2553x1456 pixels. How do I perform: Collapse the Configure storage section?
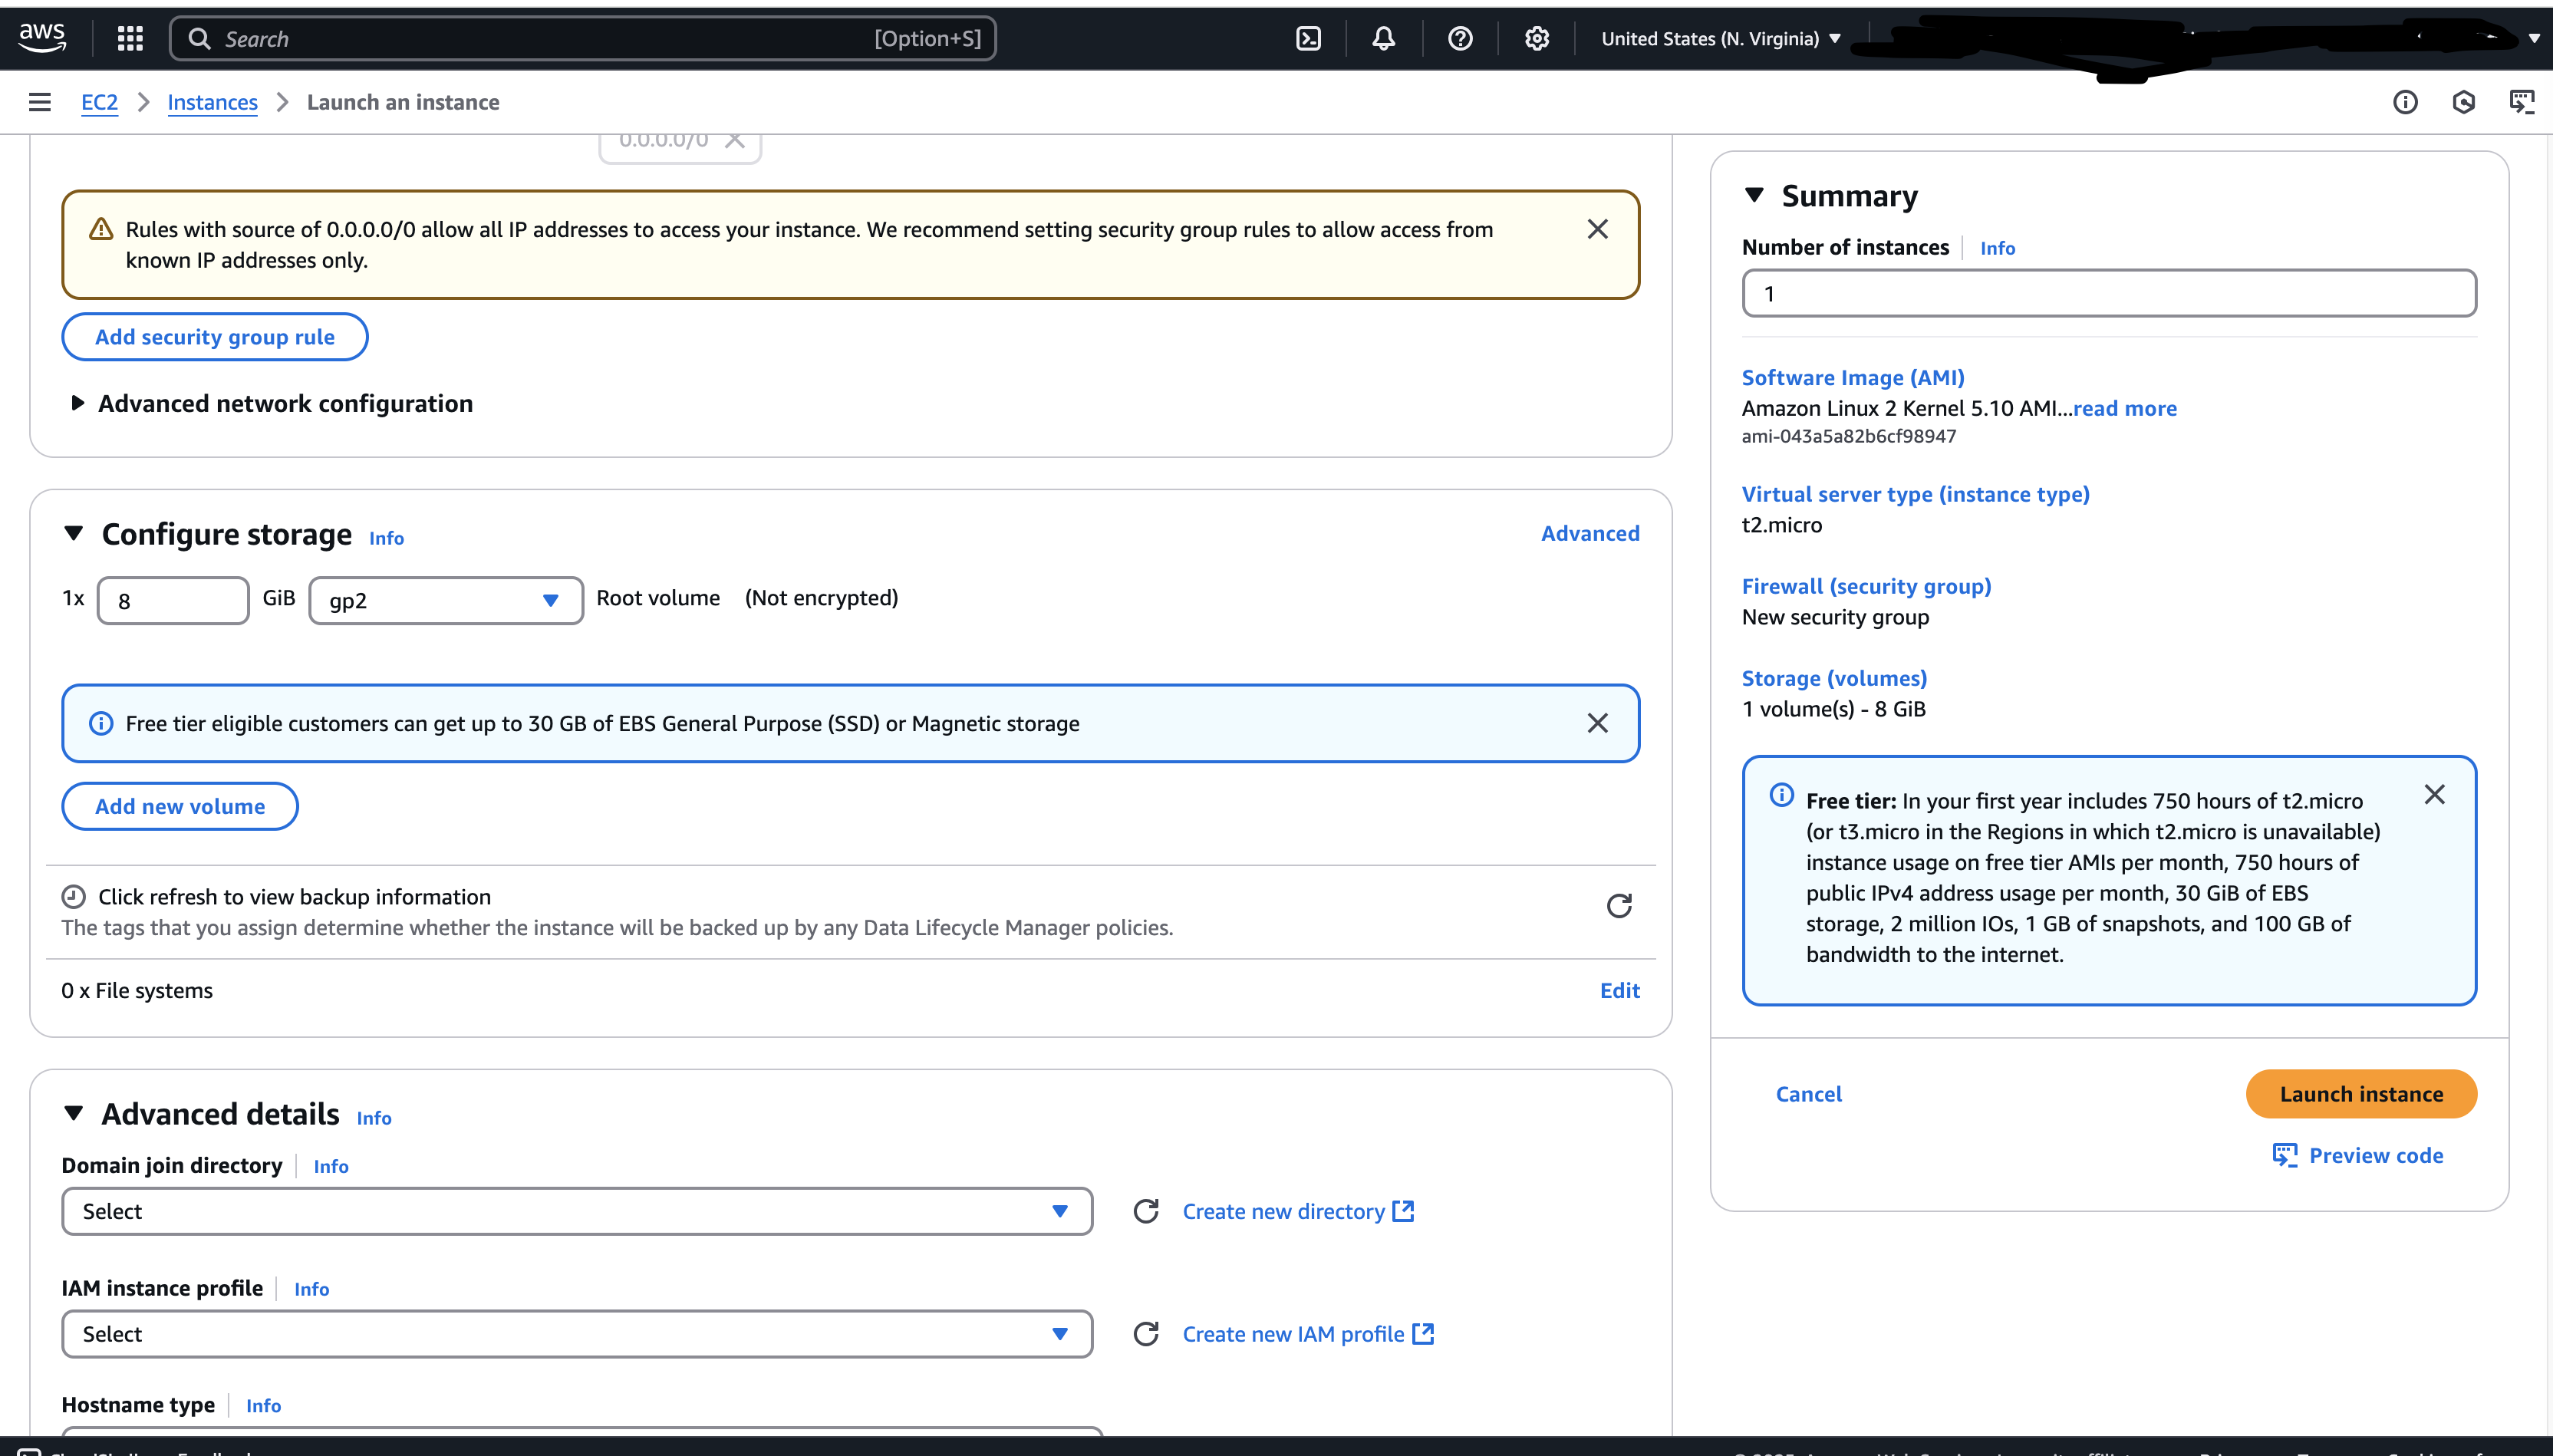click(73, 533)
